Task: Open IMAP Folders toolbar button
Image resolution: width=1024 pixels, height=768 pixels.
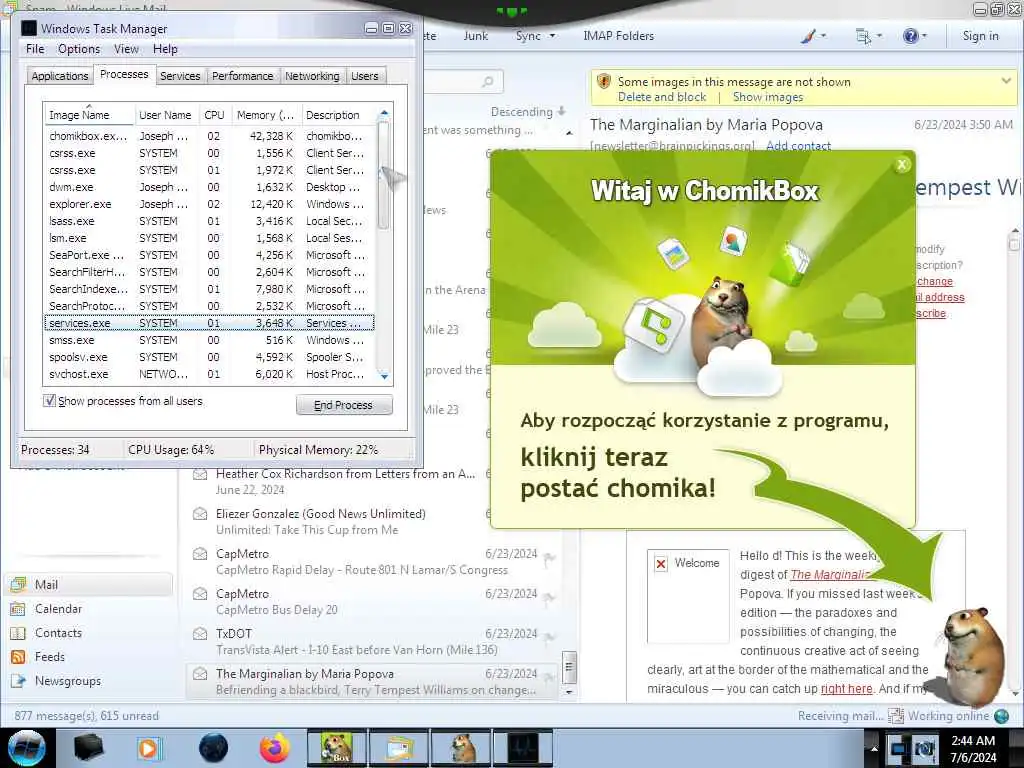Action: click(618, 36)
